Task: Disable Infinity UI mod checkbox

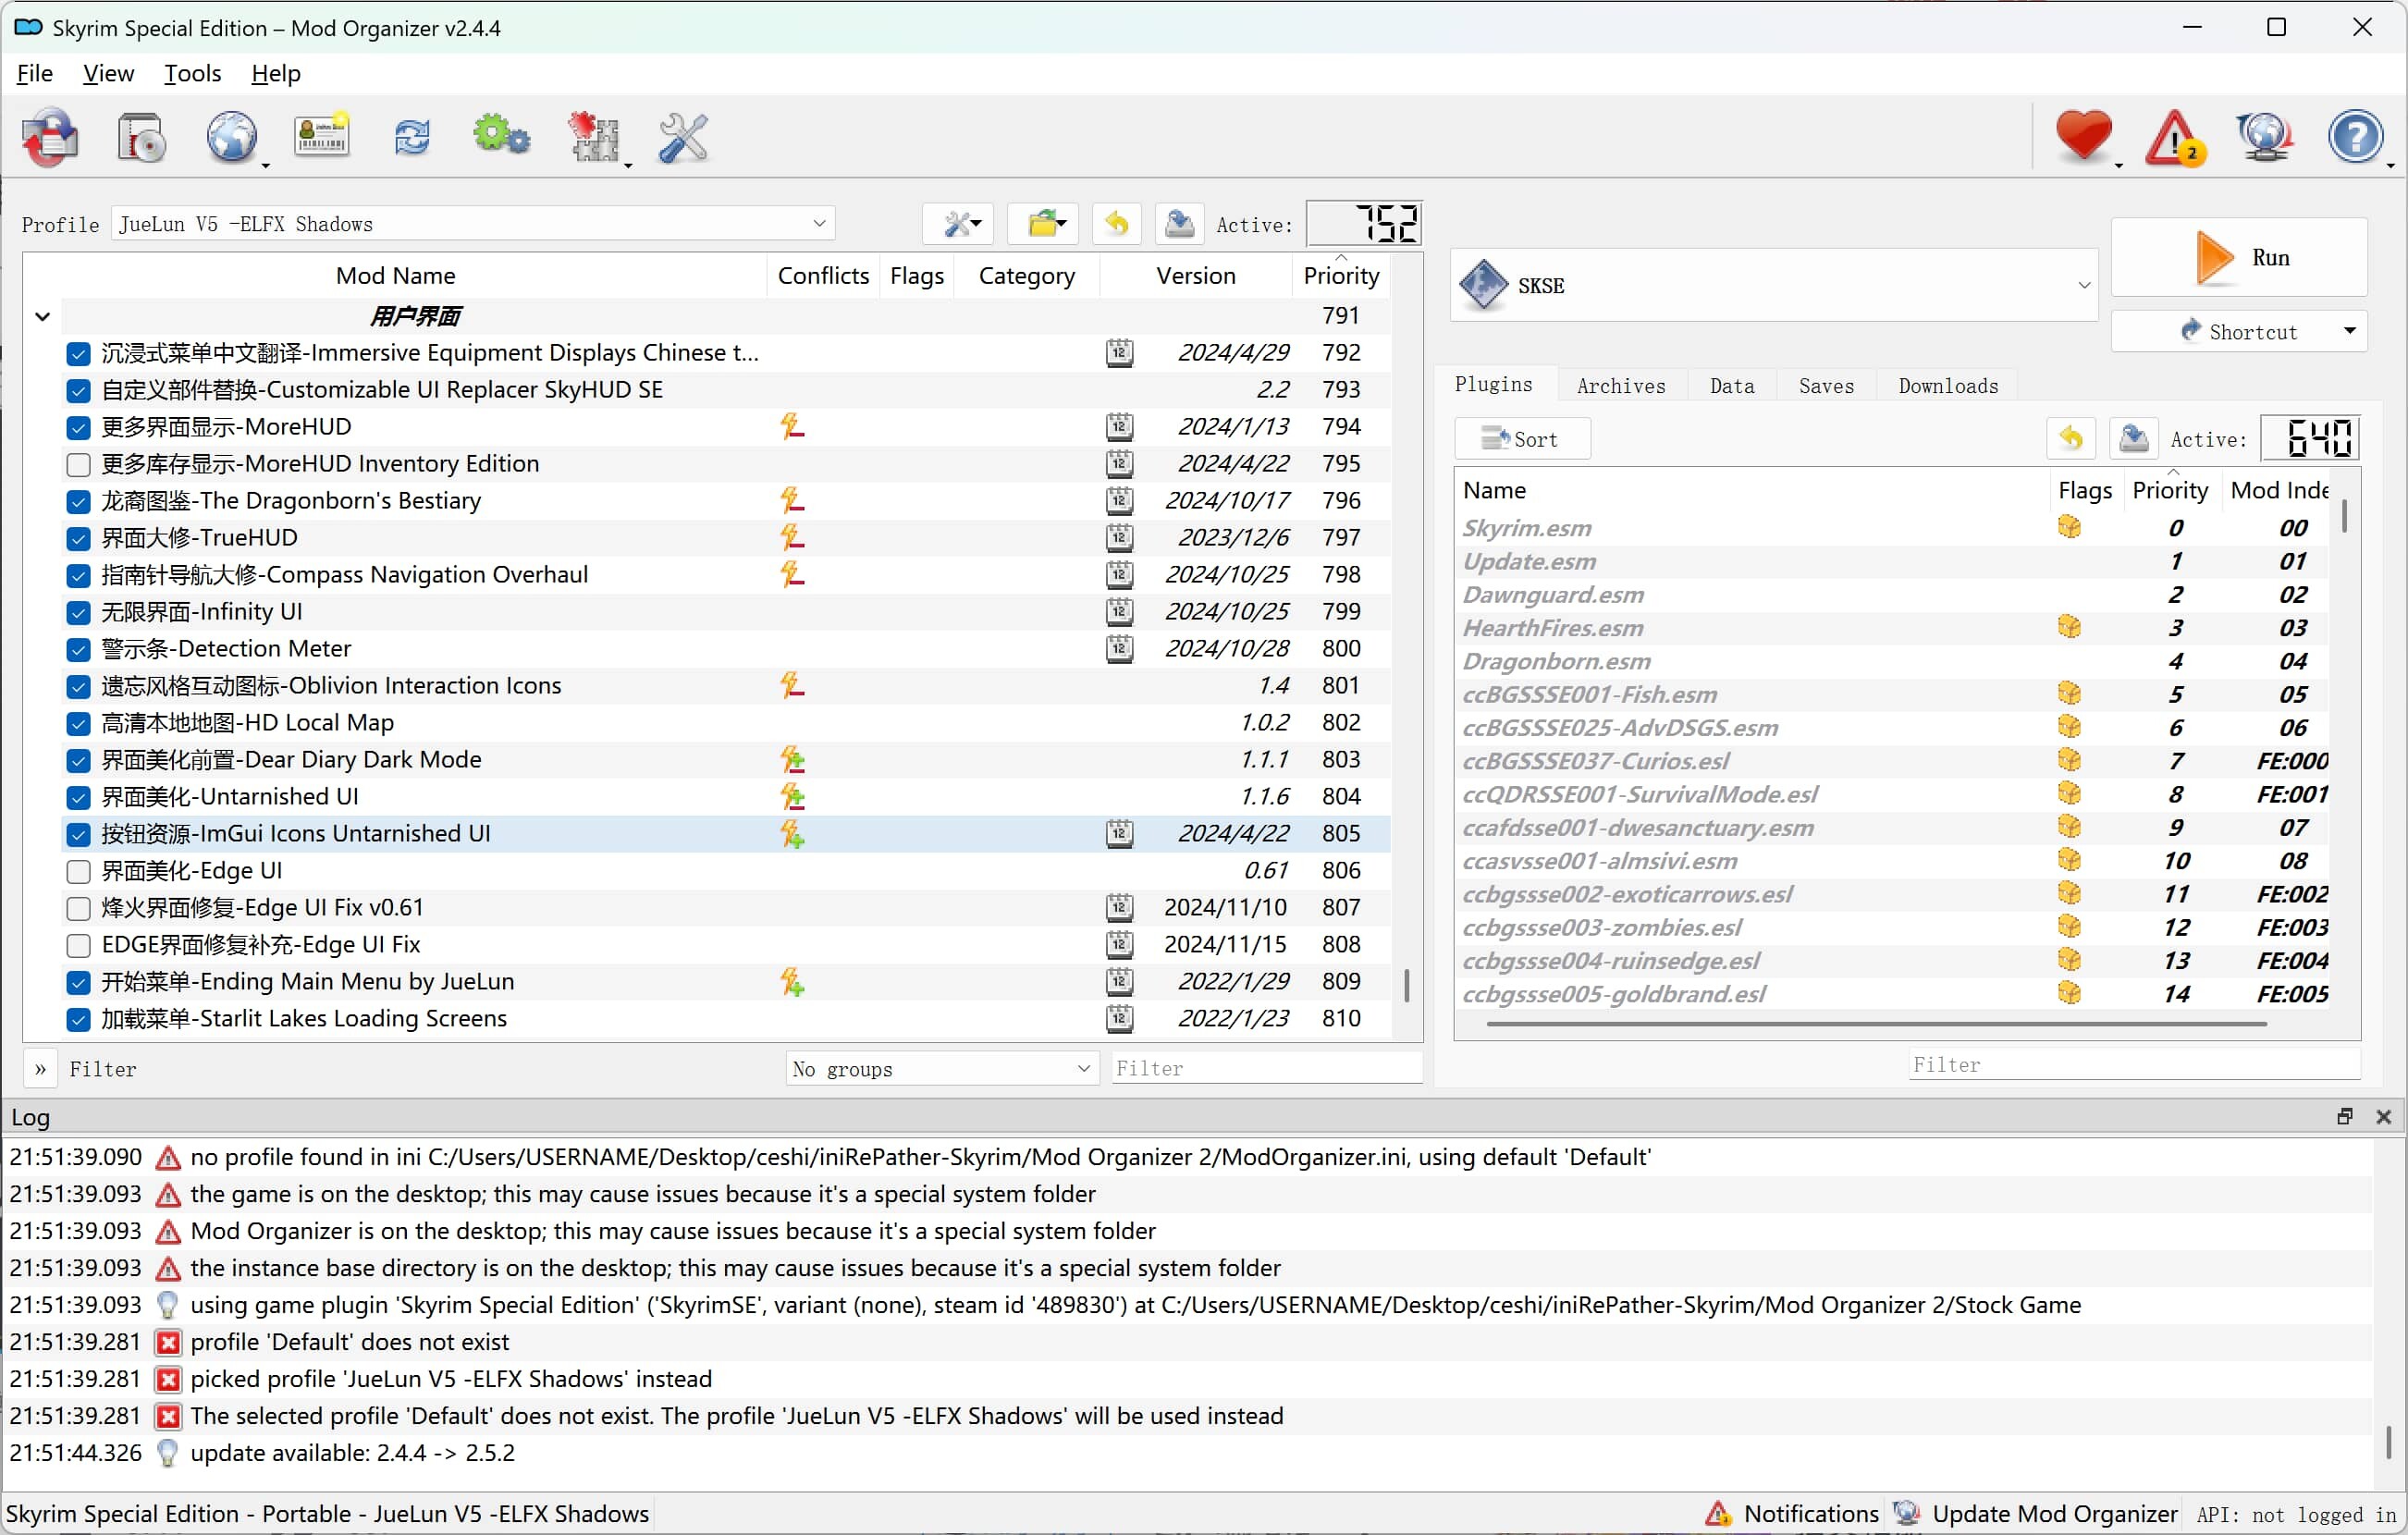Action: [x=78, y=613]
